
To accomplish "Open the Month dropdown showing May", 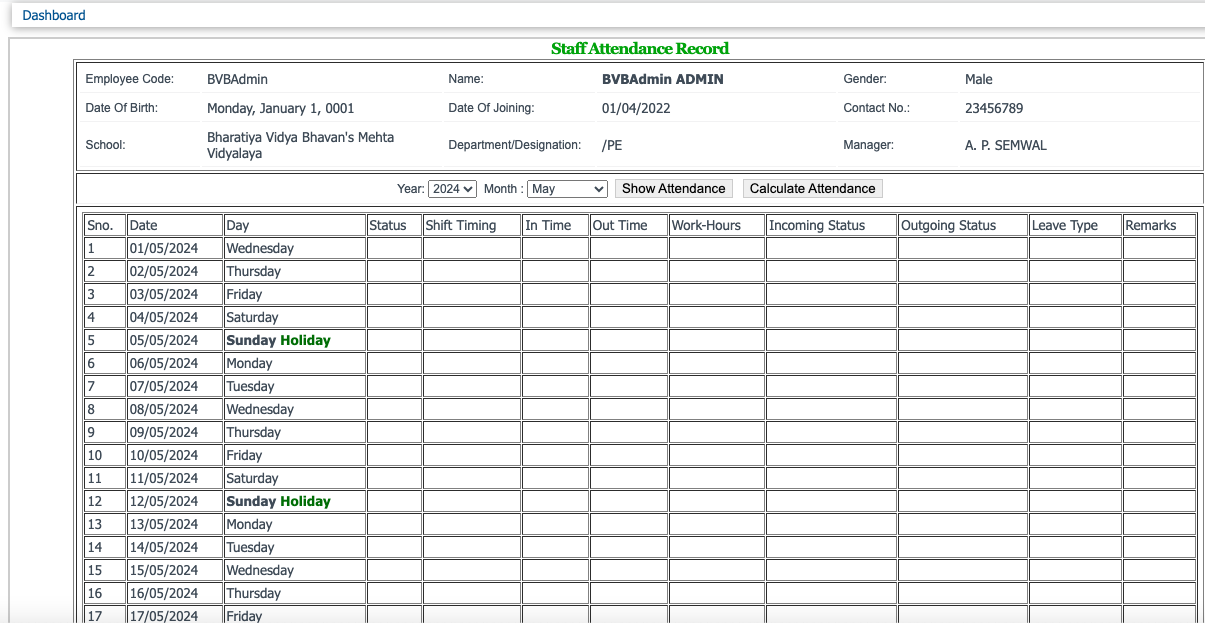I will [567, 188].
